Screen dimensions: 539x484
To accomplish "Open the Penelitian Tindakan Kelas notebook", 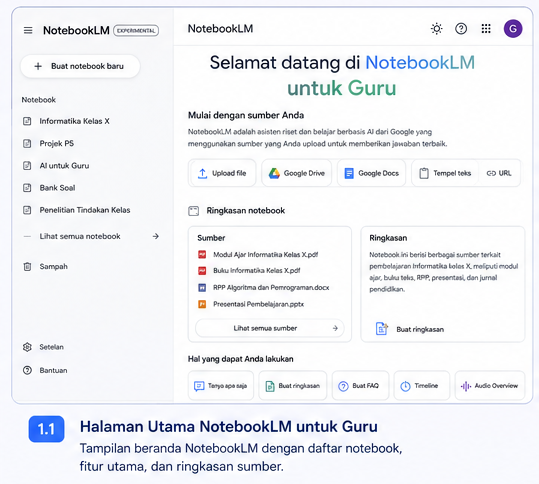I will coord(85,210).
